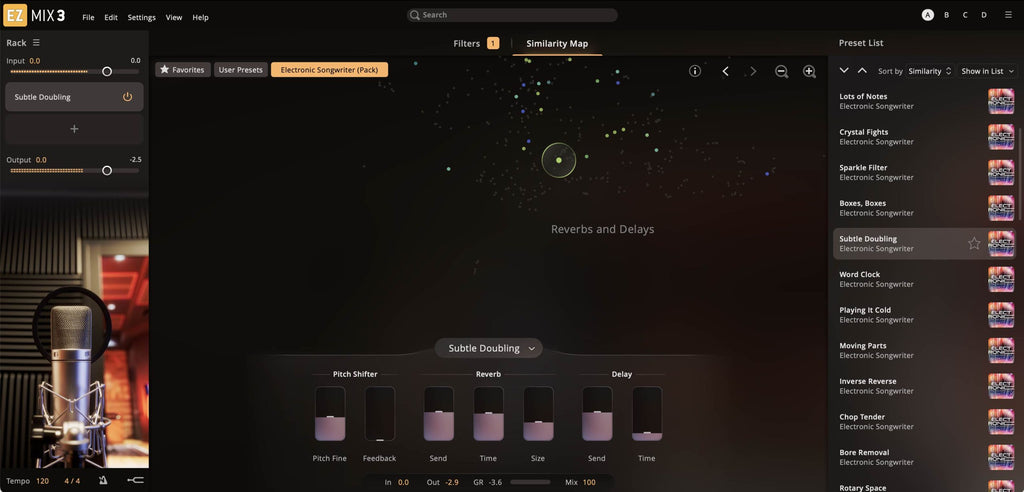The height and width of the screenshot is (492, 1024).
Task: Switch to snapshot B
Action: click(x=946, y=15)
